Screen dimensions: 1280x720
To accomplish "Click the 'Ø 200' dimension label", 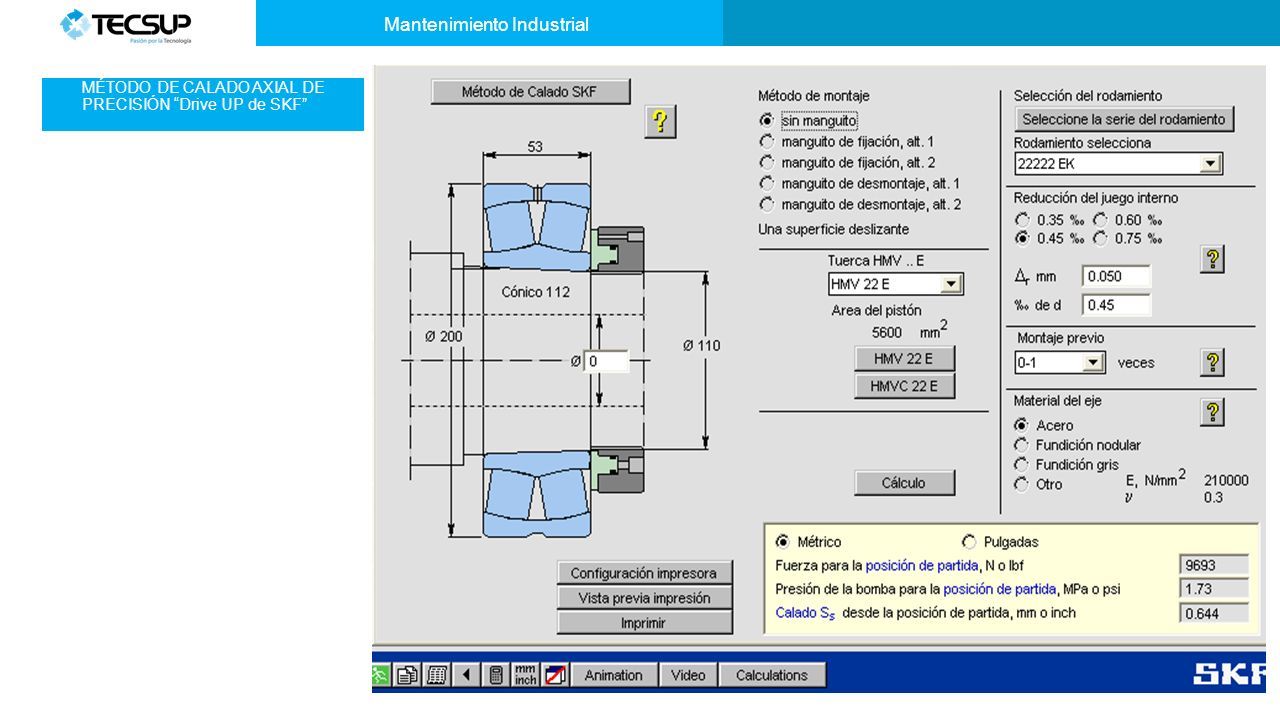I will click(x=444, y=337).
